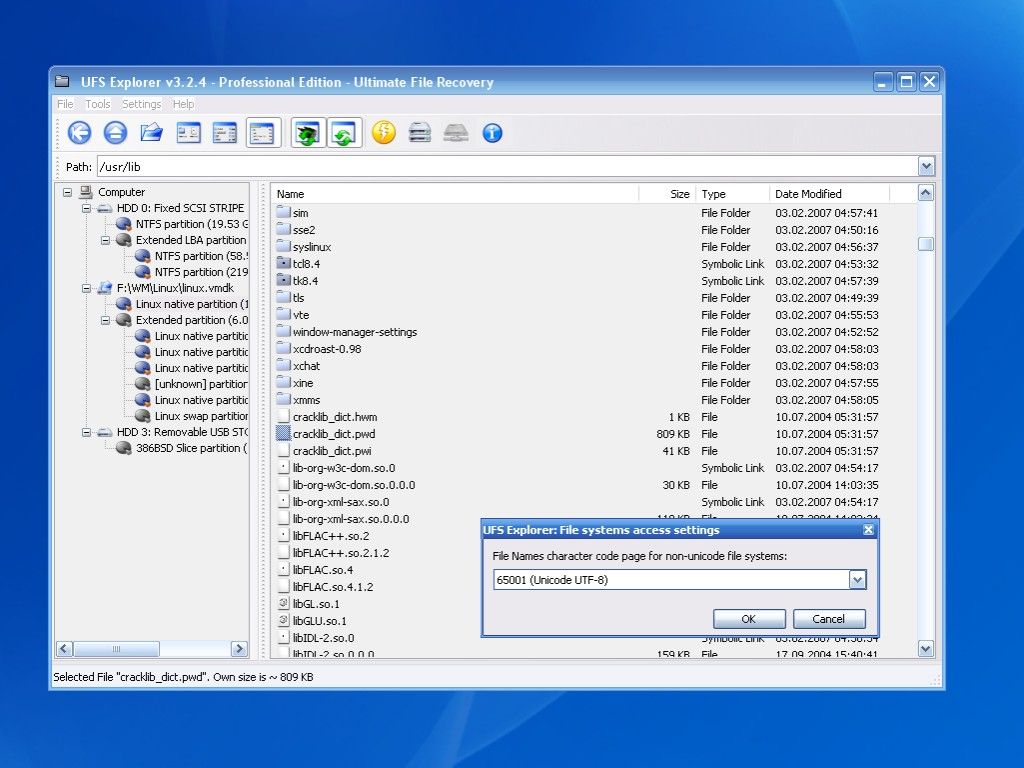The width and height of the screenshot is (1024, 768).
Task: Switch to the first view mode (large icons)
Action: coord(189,133)
